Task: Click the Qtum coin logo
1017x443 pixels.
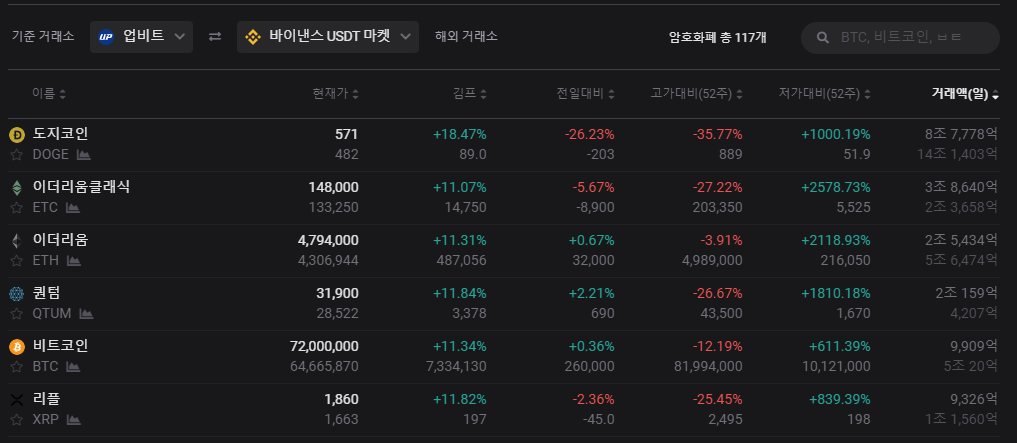Action: click(x=16, y=294)
